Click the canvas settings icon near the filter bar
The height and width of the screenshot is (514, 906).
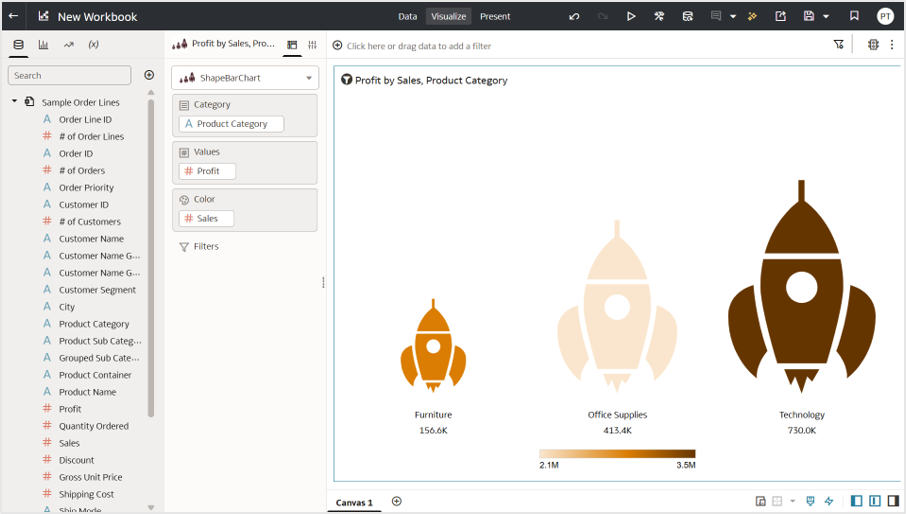coord(873,44)
